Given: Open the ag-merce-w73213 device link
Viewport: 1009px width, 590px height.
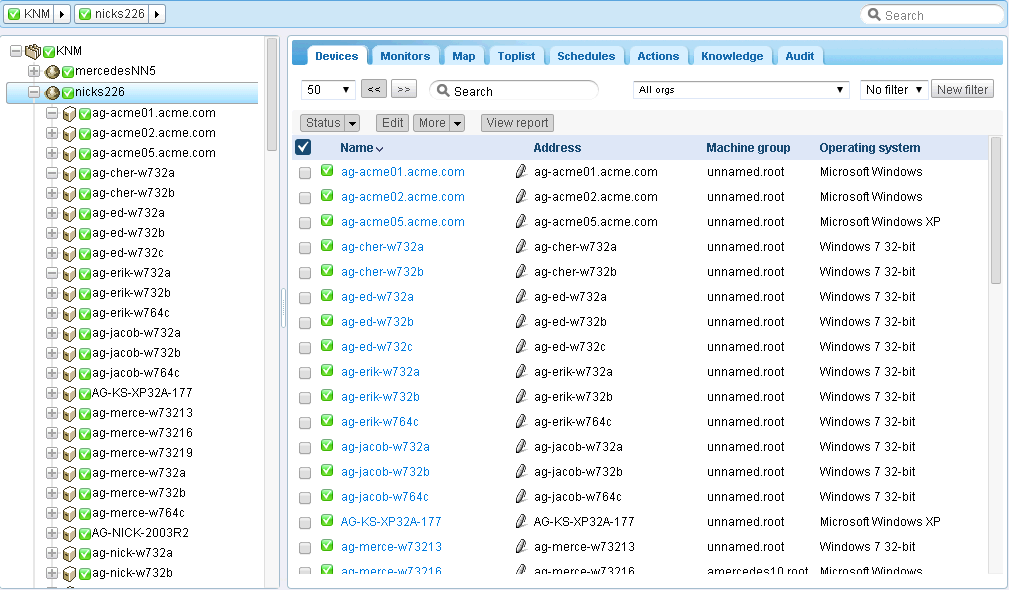Looking at the screenshot, I should [391, 547].
